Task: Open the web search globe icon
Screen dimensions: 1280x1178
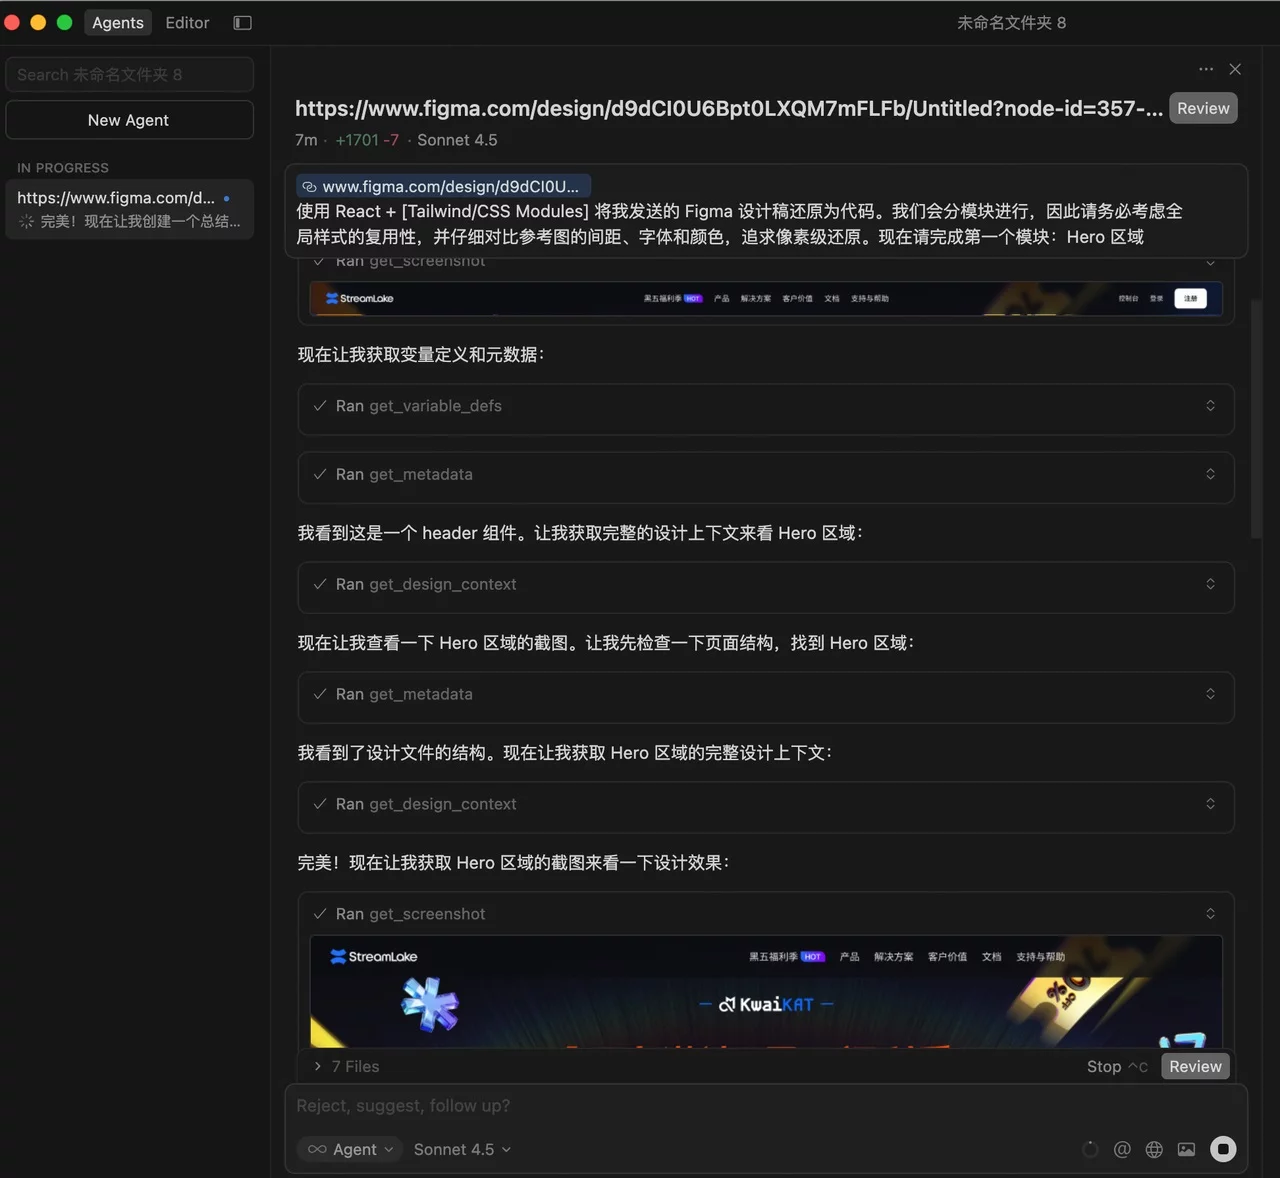Action: 1154,1149
